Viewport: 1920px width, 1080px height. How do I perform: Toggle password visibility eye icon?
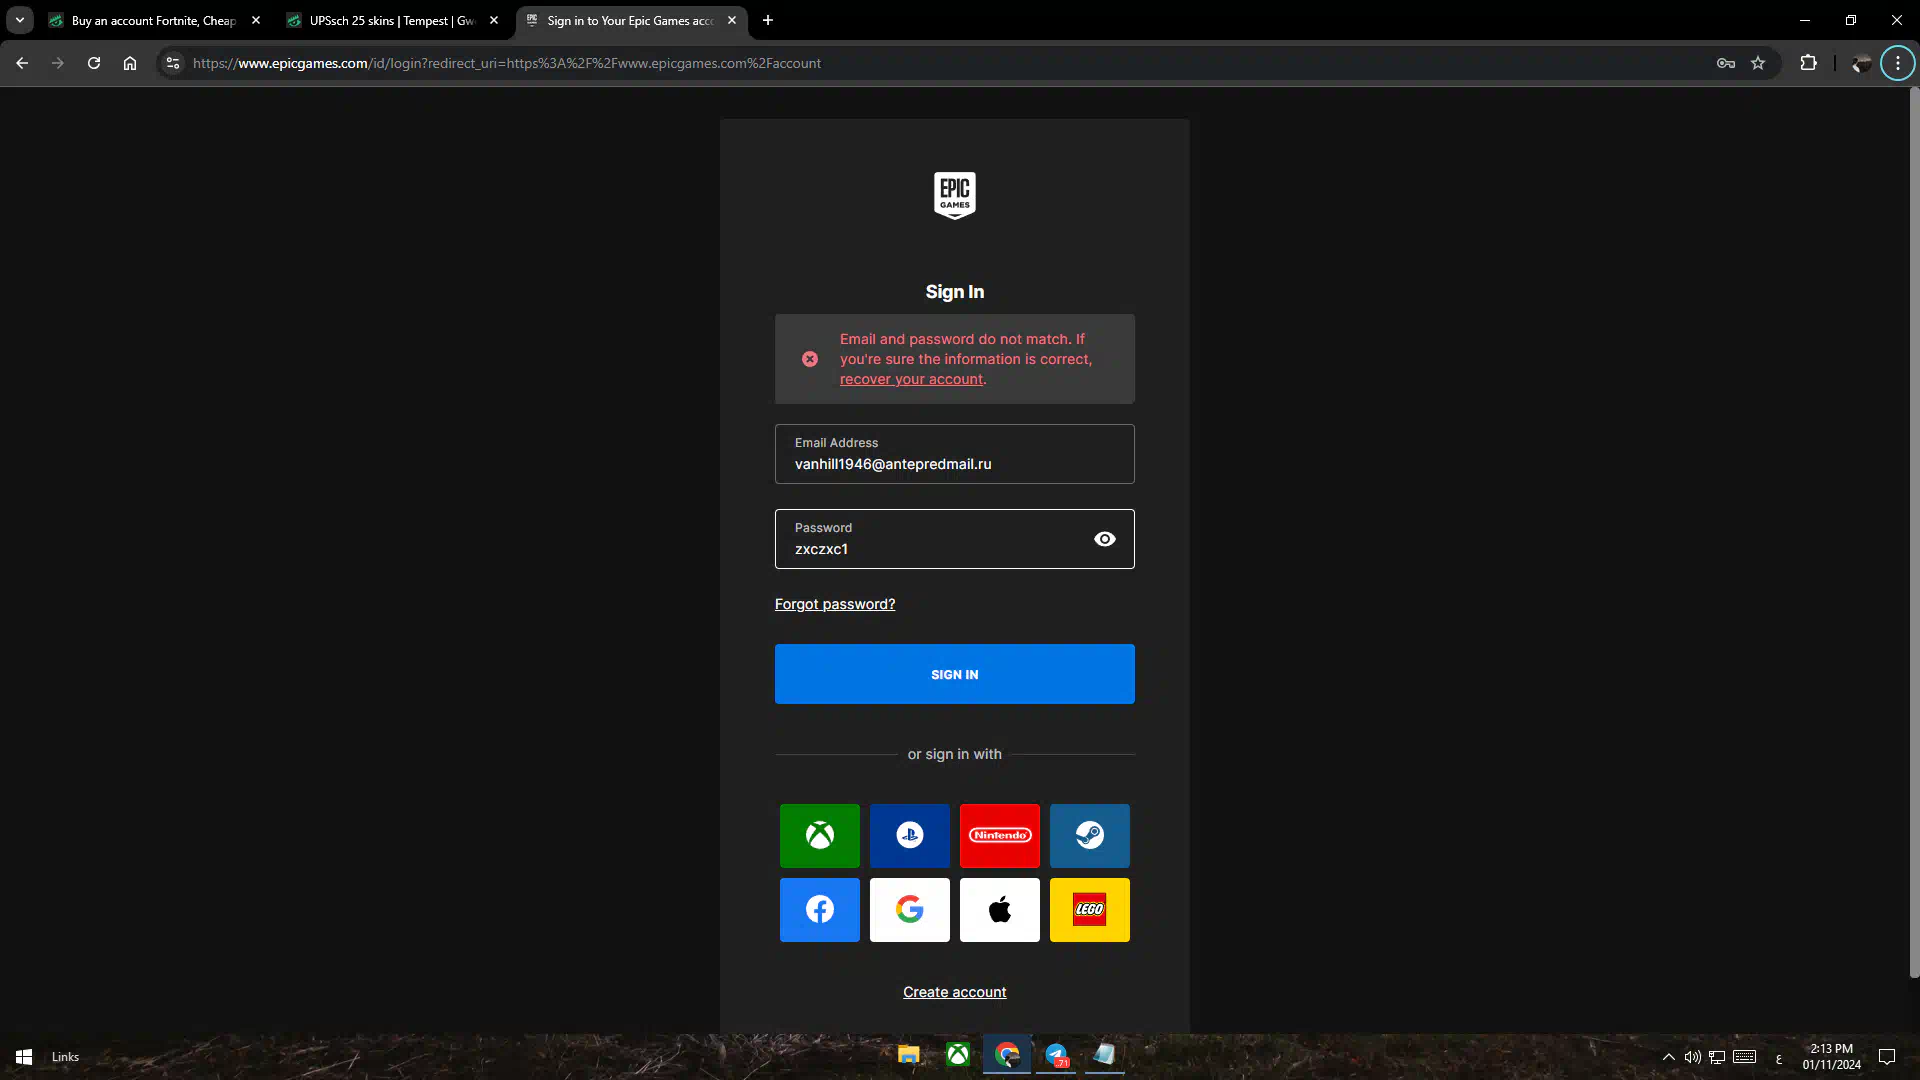coord(1104,539)
